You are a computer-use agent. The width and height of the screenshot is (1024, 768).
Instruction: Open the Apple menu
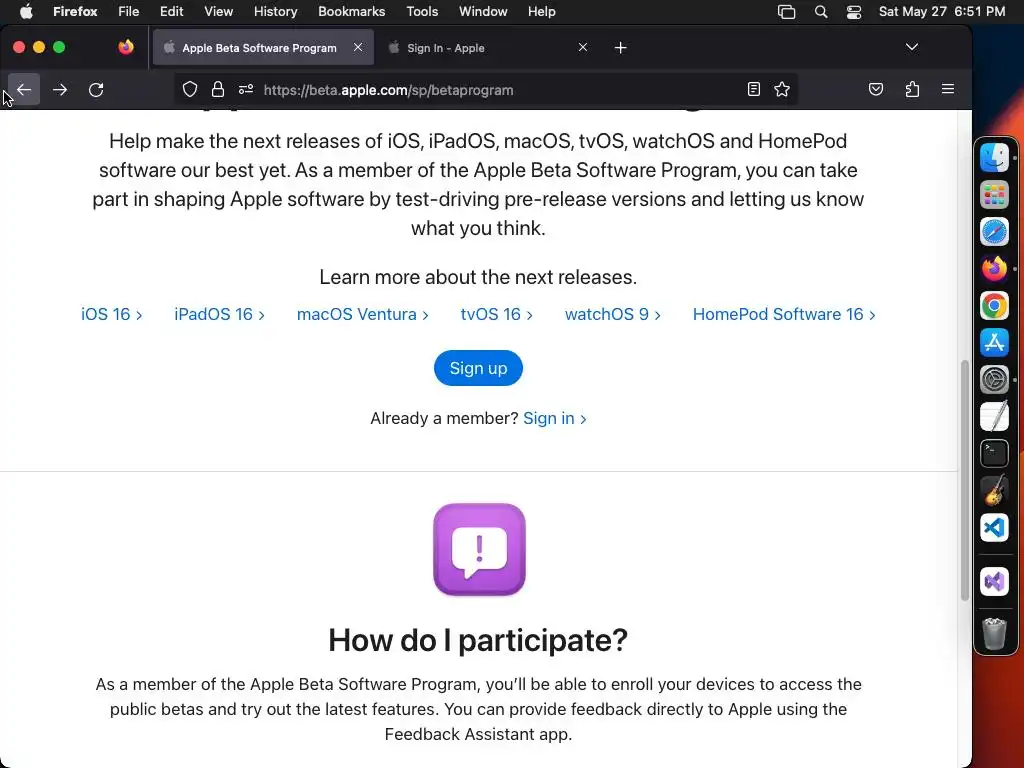[26, 11]
